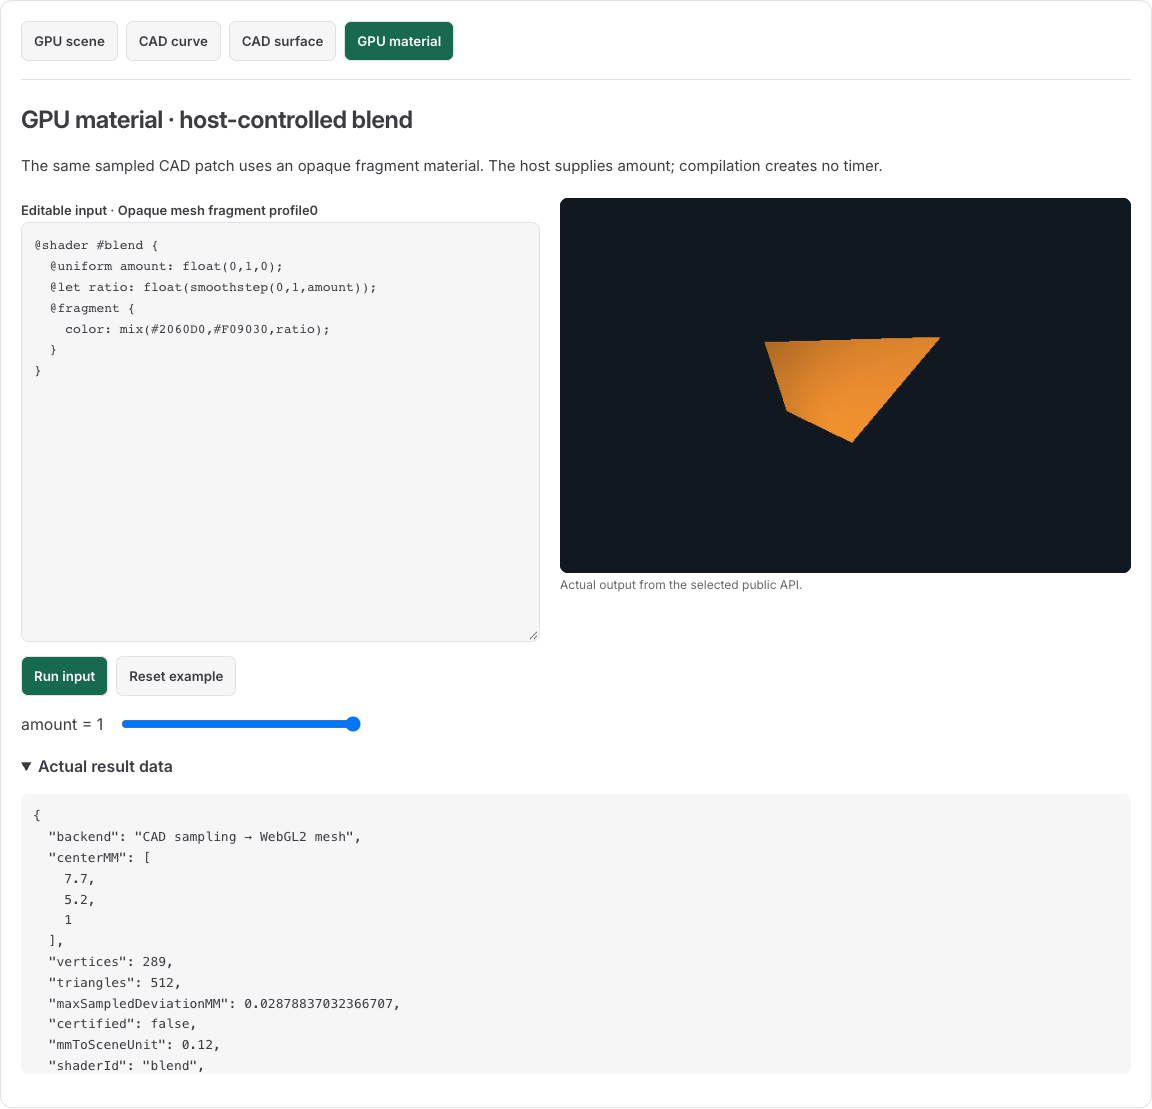The width and height of the screenshot is (1152, 1109).
Task: Click the GPU material heading text
Action: (217, 120)
